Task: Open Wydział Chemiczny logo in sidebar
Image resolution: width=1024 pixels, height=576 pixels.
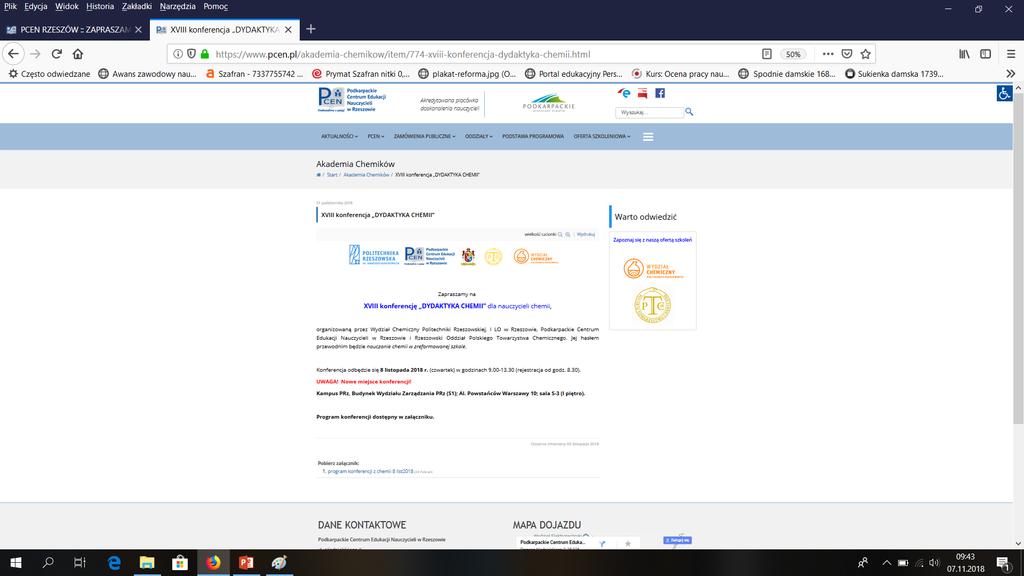Action: pos(653,268)
